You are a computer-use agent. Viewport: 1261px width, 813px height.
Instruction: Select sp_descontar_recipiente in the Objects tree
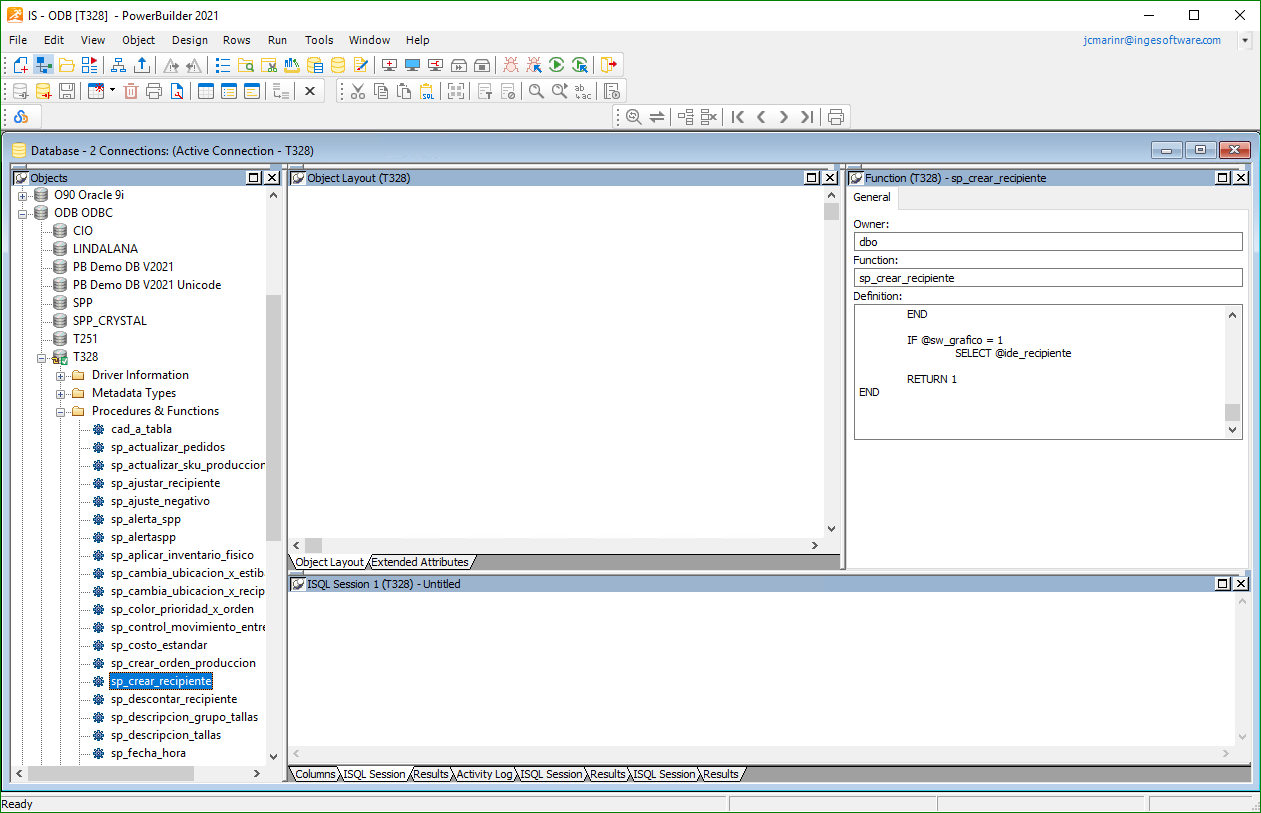click(174, 699)
